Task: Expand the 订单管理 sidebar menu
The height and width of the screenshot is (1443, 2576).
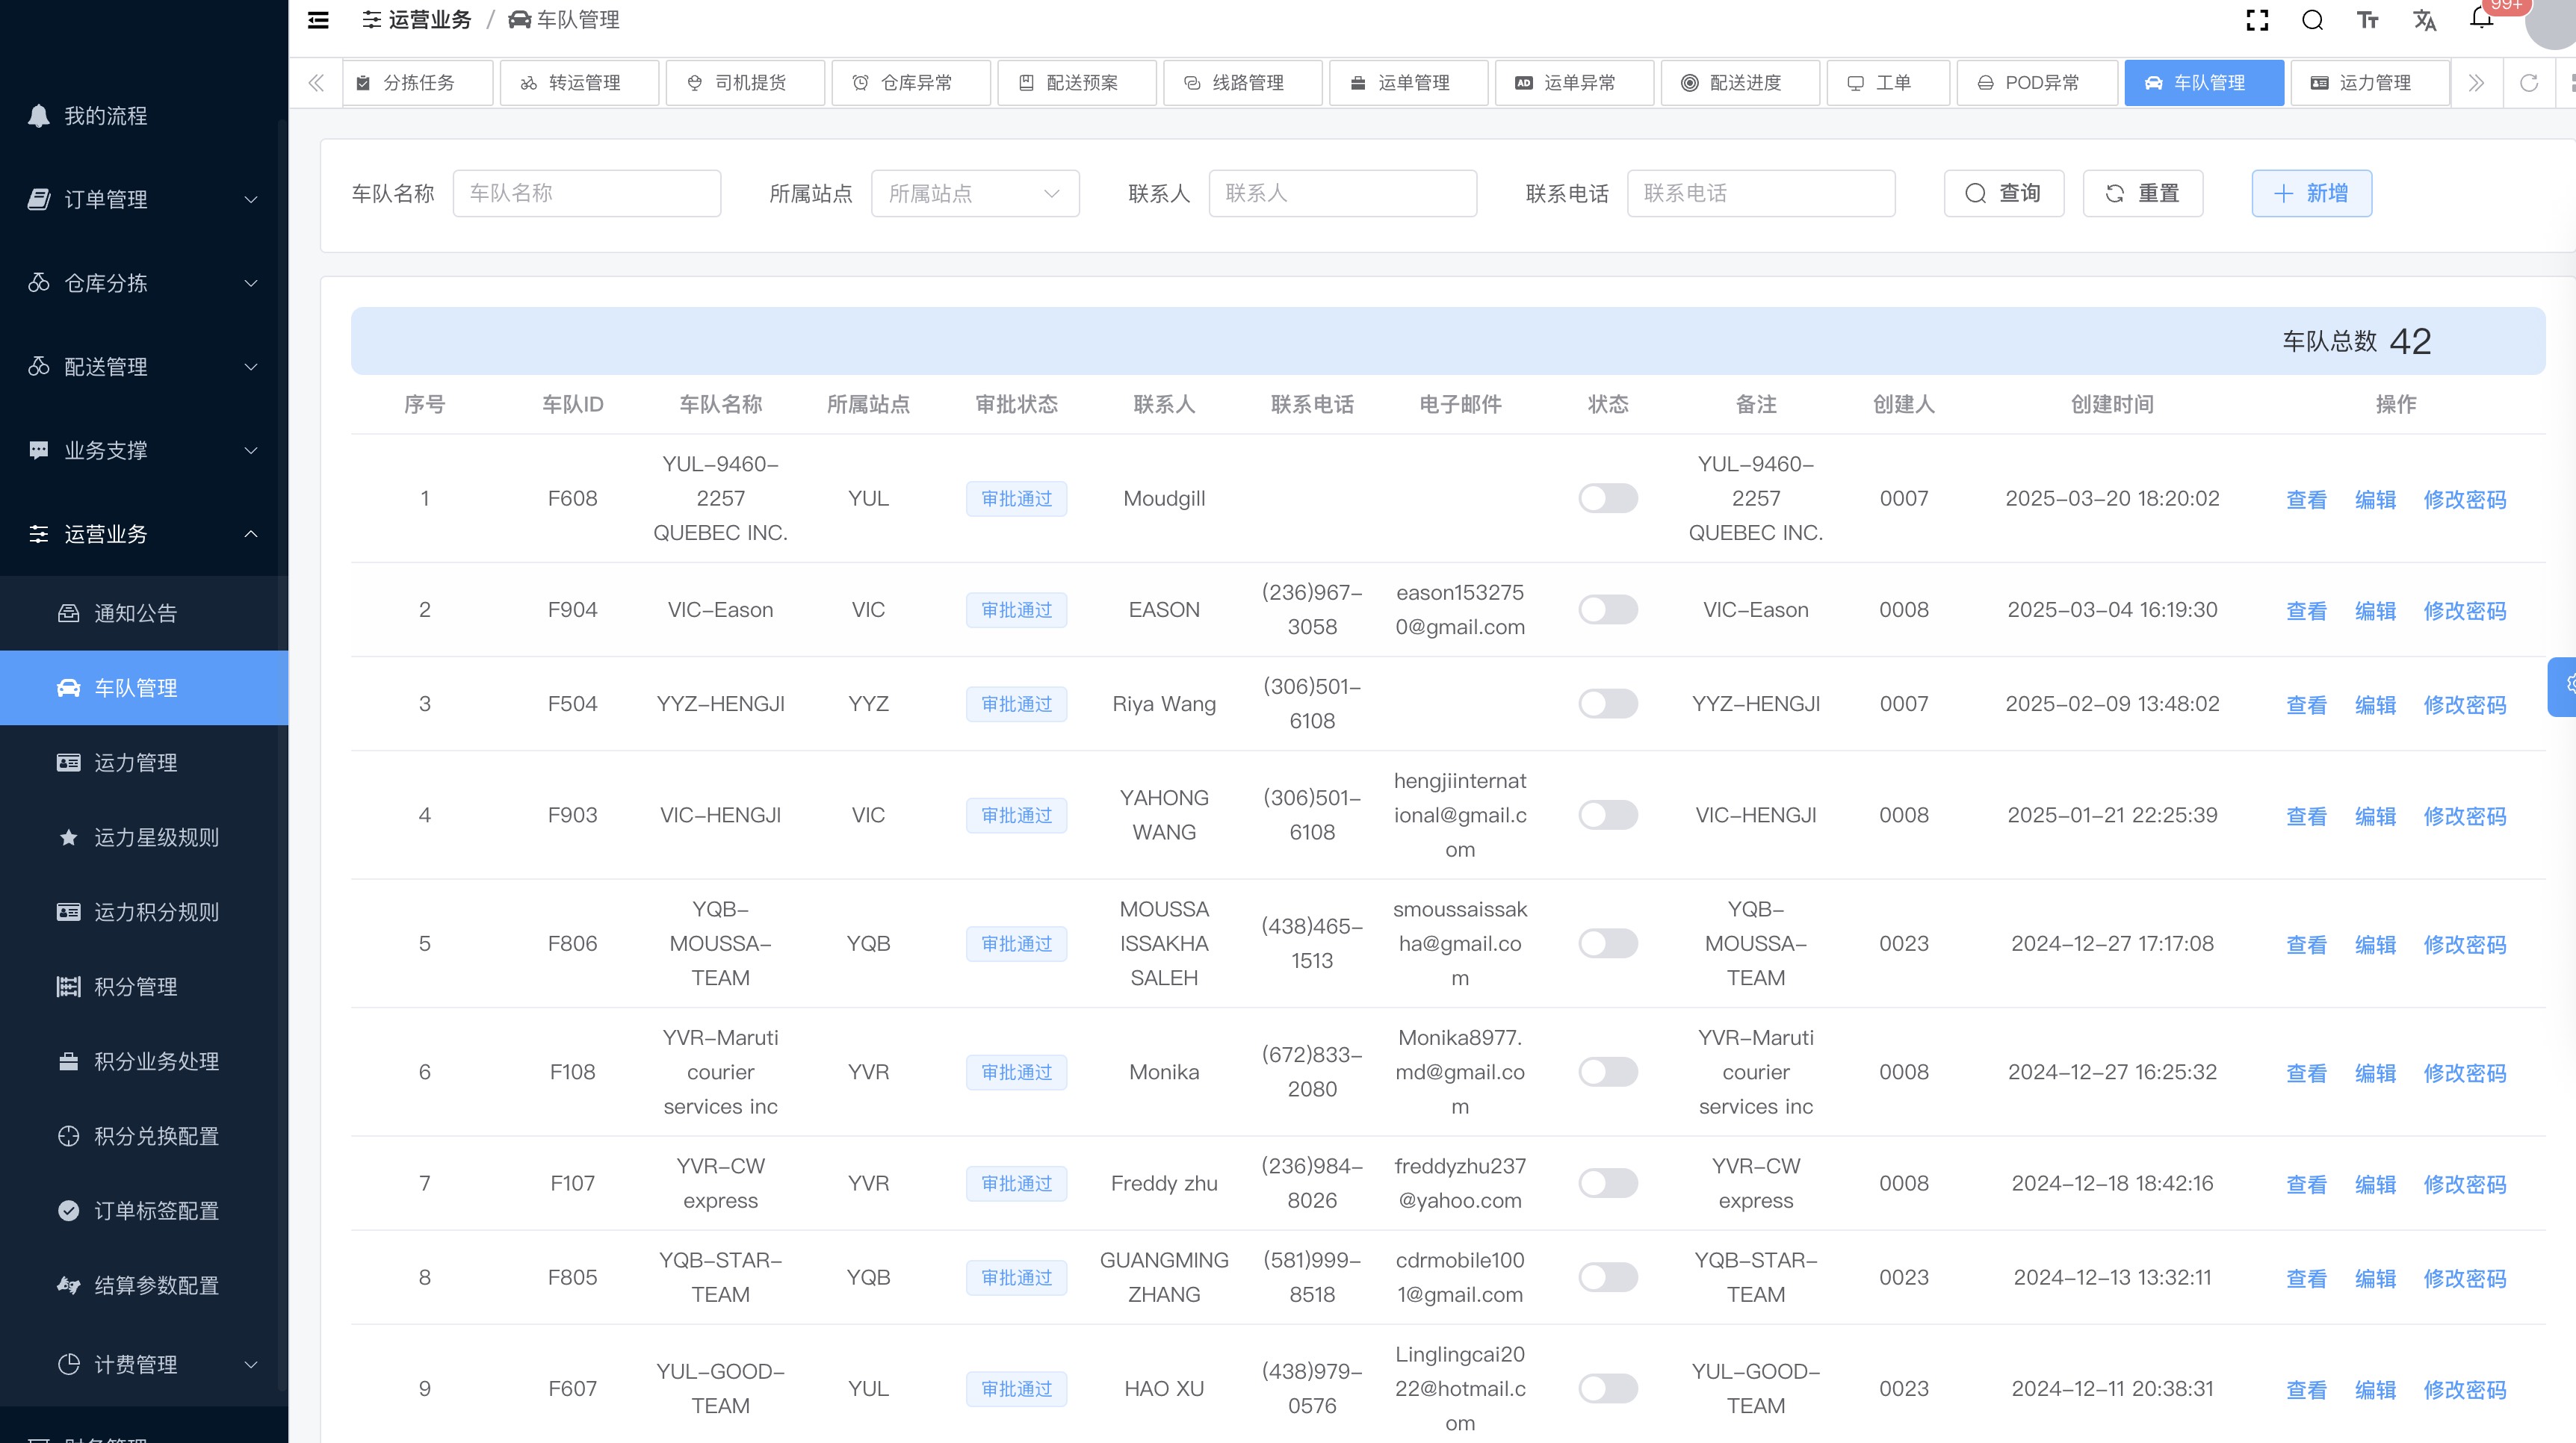Action: [144, 199]
